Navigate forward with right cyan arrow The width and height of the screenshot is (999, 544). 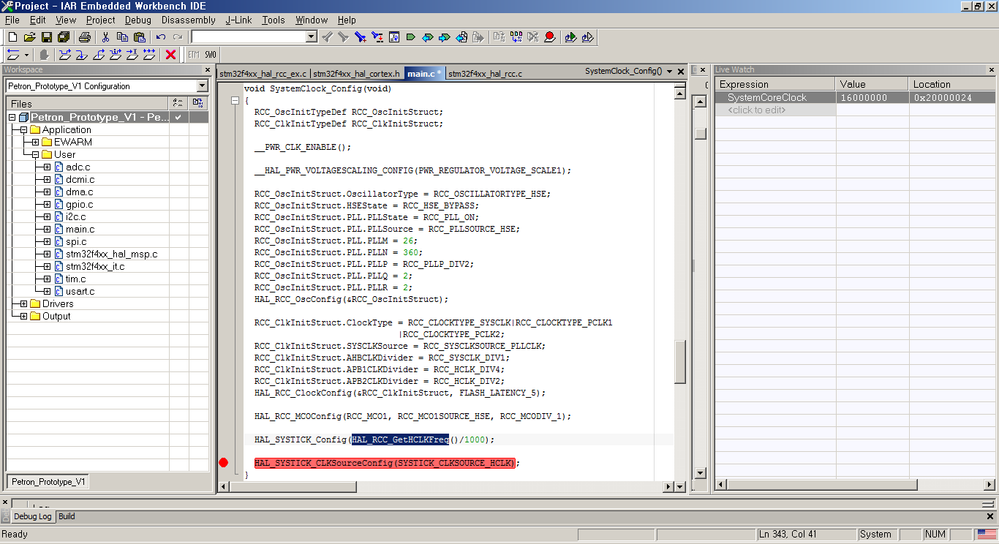coord(445,37)
